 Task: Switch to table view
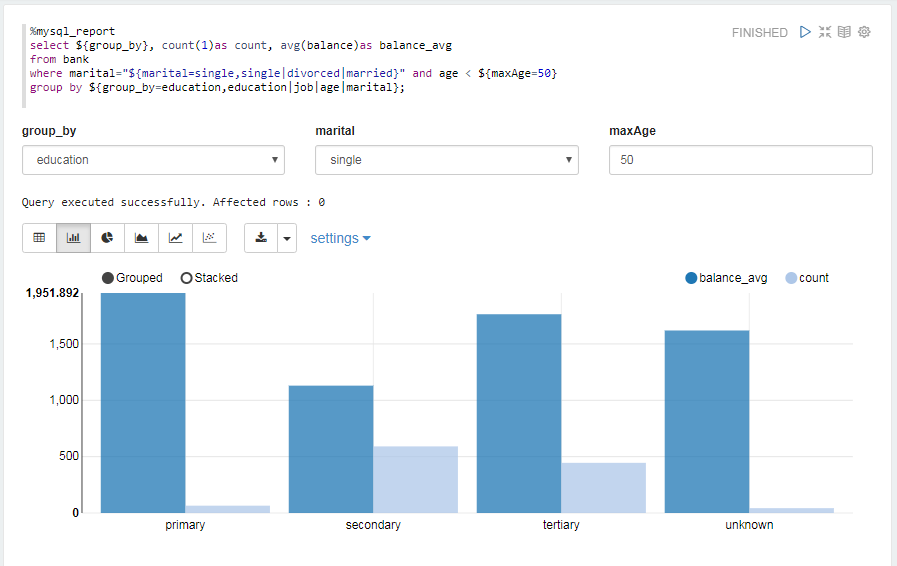pyautogui.click(x=40, y=238)
